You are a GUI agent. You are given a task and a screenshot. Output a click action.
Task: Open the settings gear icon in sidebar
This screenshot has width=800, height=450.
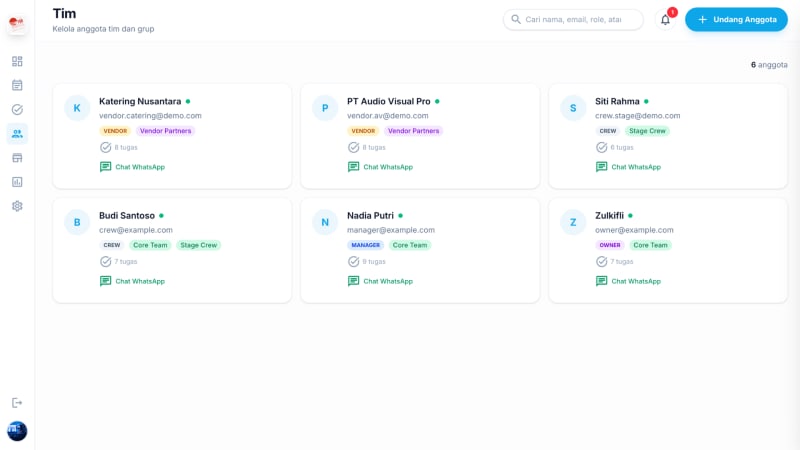click(17, 206)
